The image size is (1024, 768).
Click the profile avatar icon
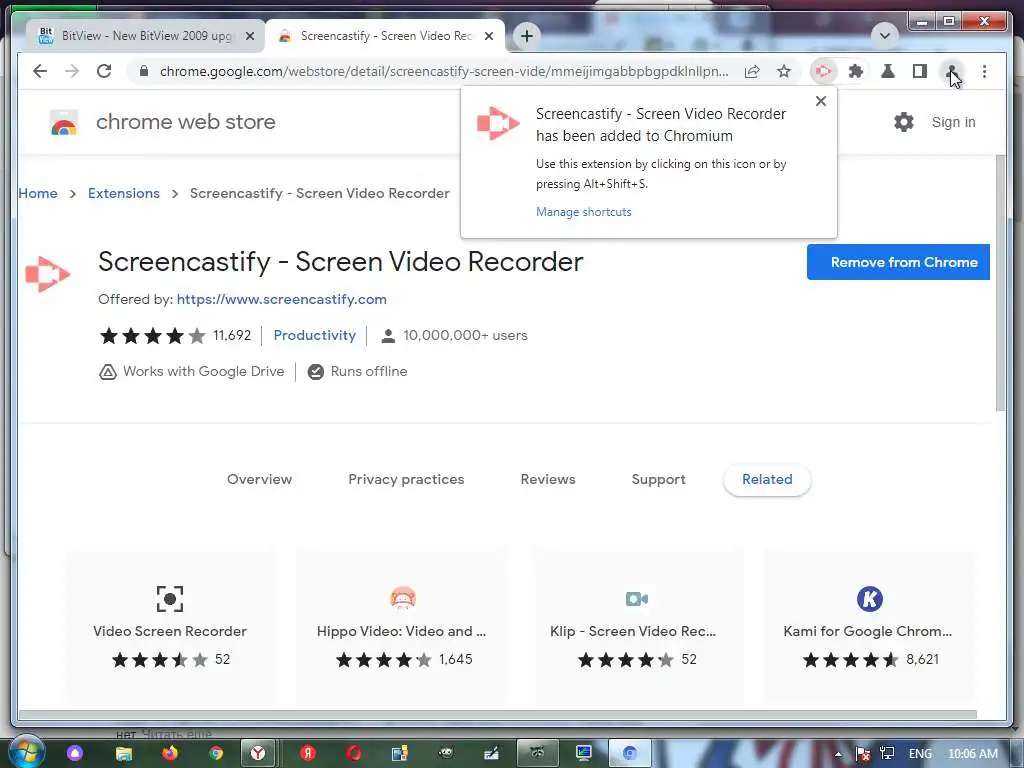[x=952, y=71]
